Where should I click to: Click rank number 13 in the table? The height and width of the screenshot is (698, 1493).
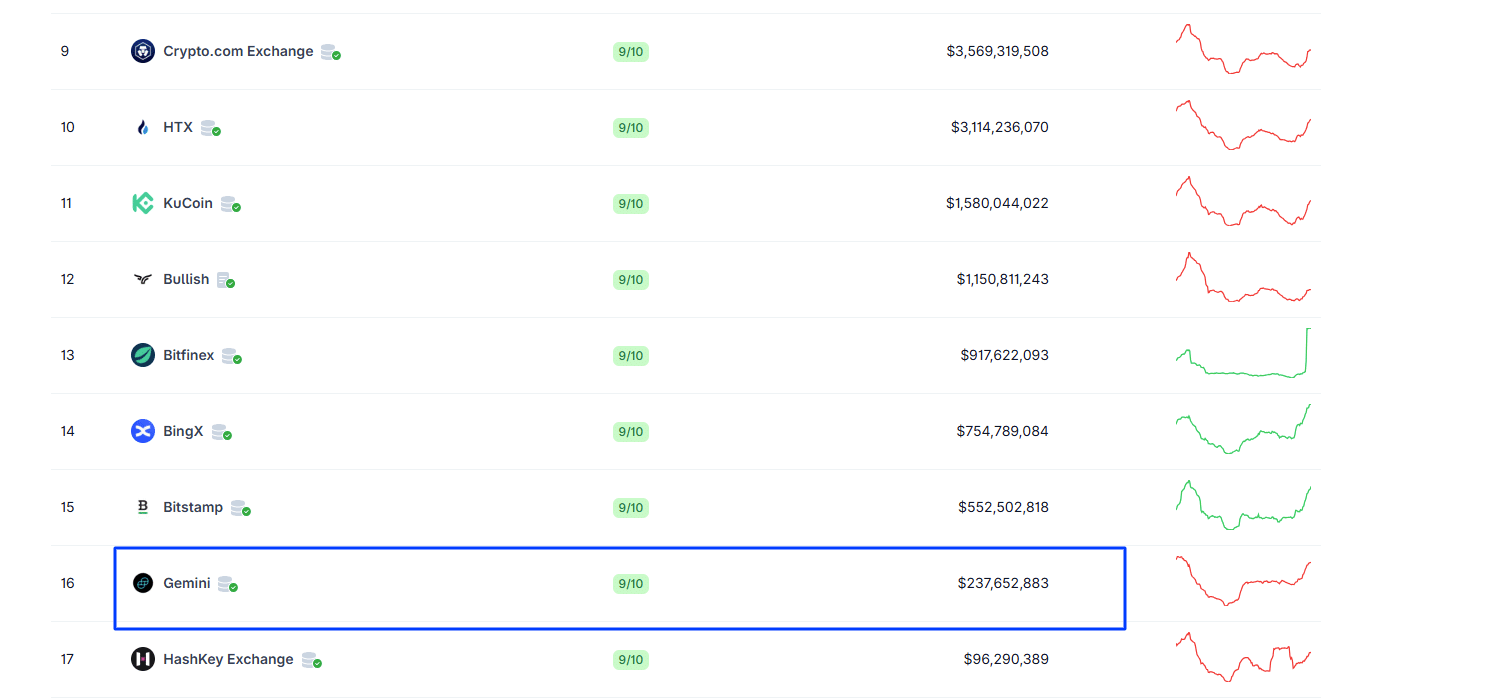[67, 355]
